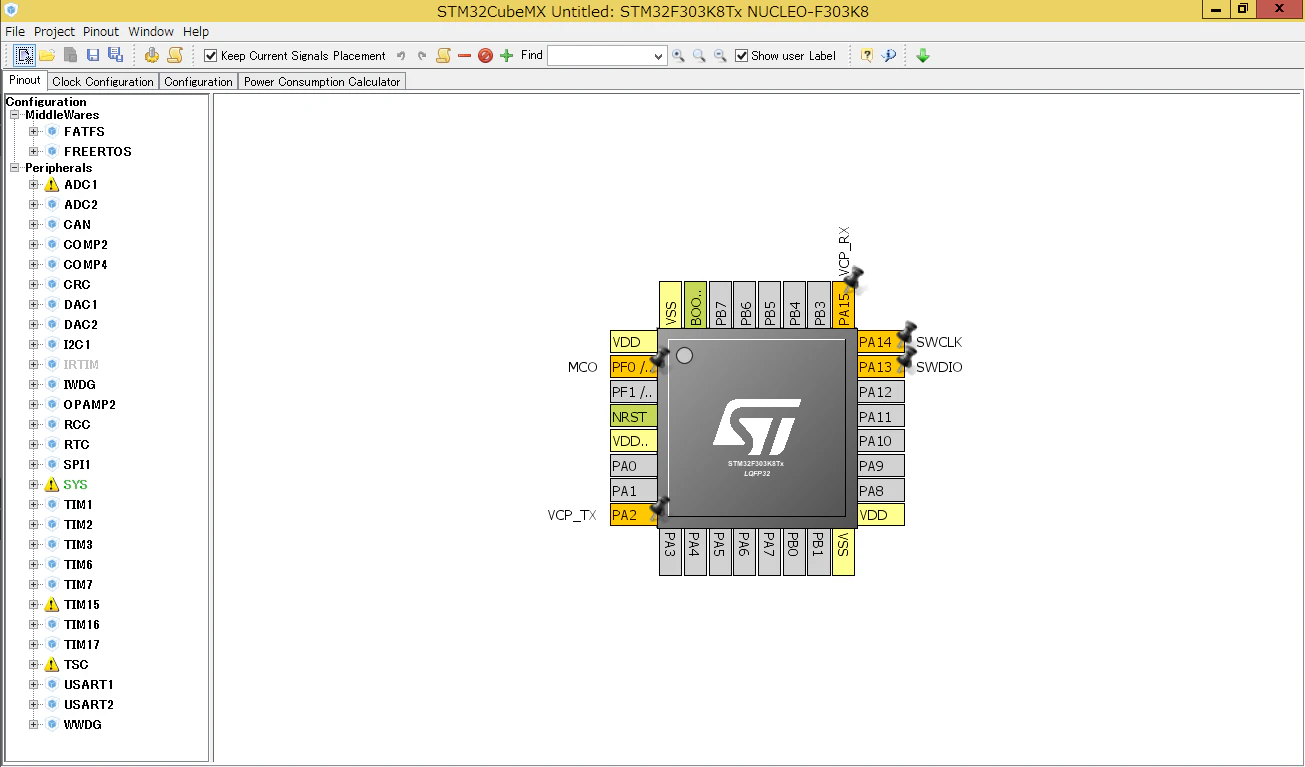Open the Find dropdown list

click(658, 57)
